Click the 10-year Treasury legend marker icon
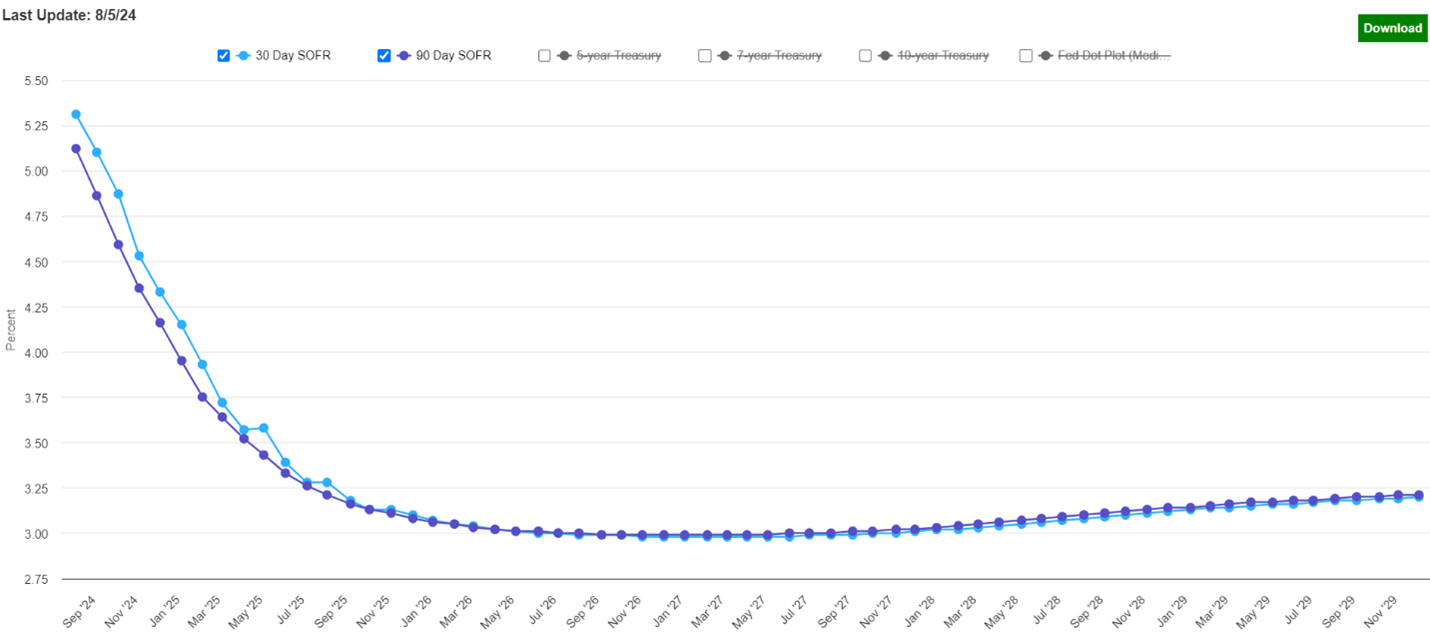 pos(886,56)
